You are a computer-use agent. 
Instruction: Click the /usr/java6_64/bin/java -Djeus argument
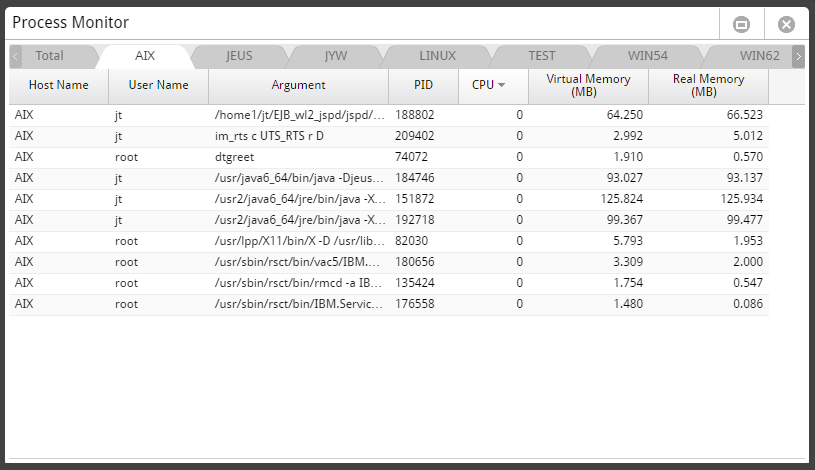[x=300, y=178]
